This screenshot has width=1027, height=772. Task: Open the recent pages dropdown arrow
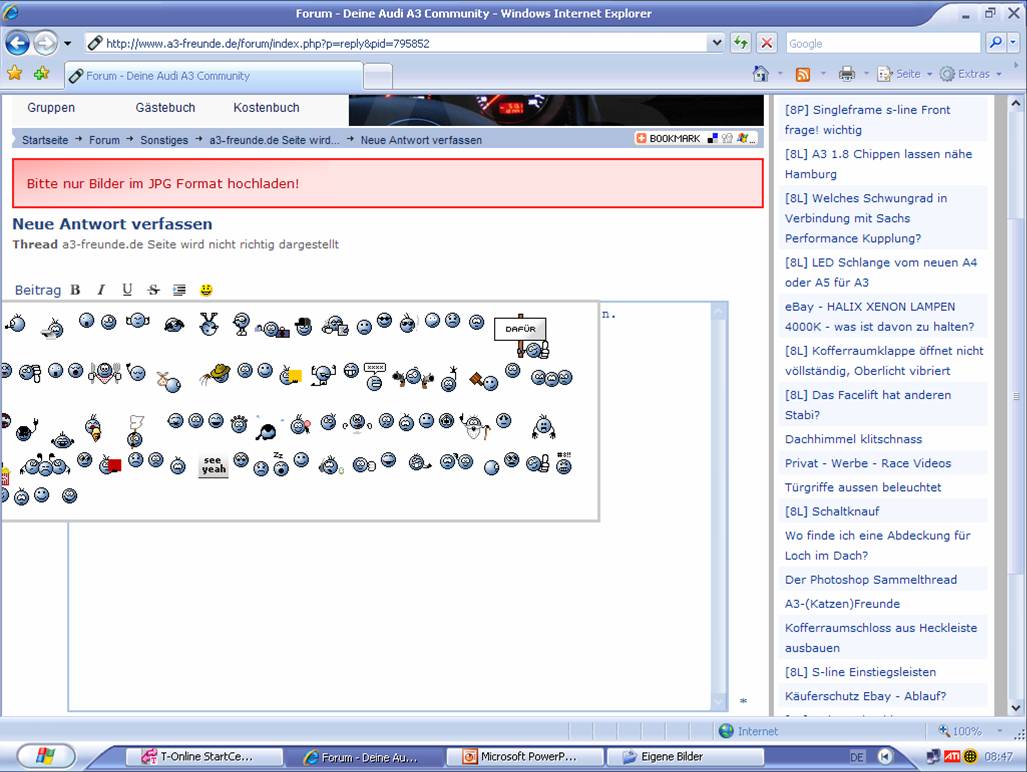(67, 44)
